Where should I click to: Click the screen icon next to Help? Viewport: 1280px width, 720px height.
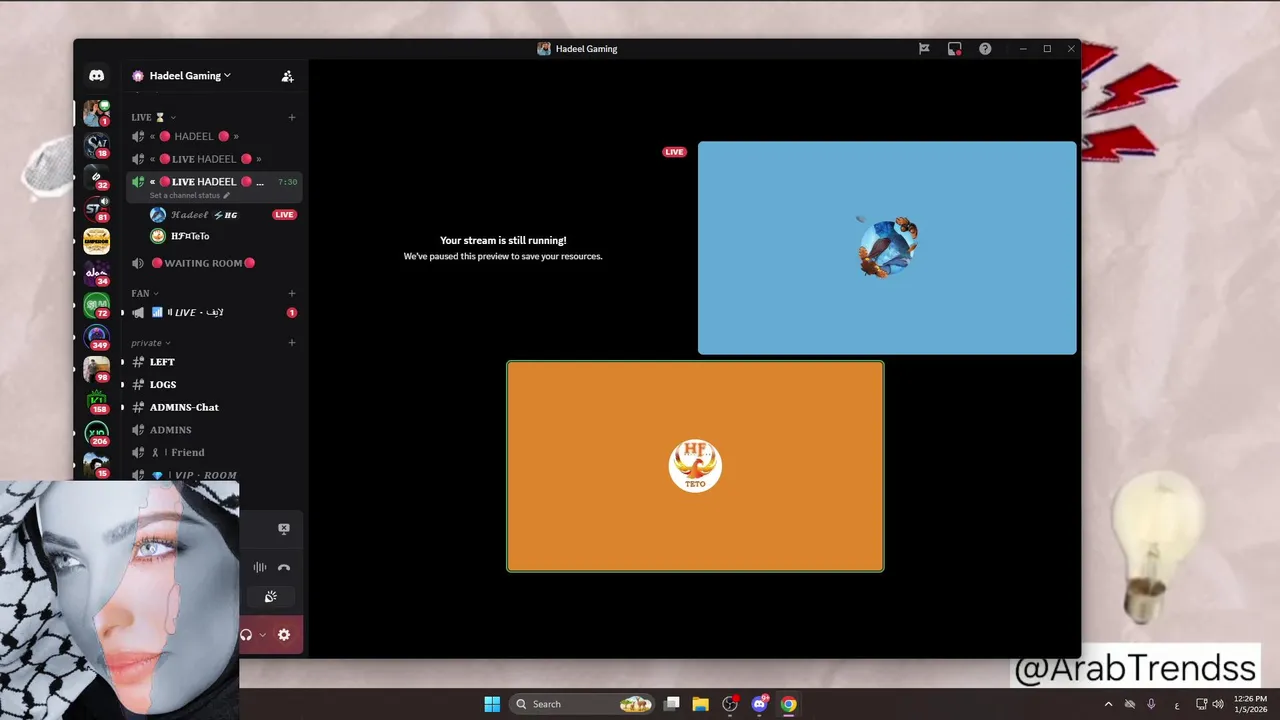pyautogui.click(x=954, y=49)
